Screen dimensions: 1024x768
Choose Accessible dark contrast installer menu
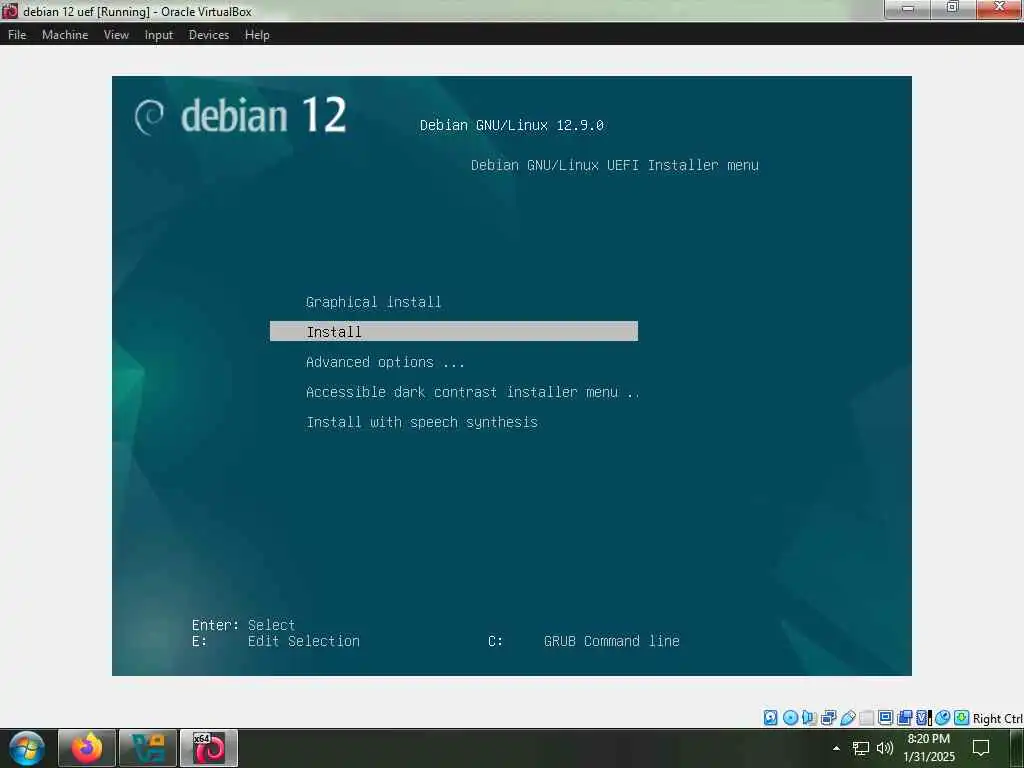coord(473,392)
